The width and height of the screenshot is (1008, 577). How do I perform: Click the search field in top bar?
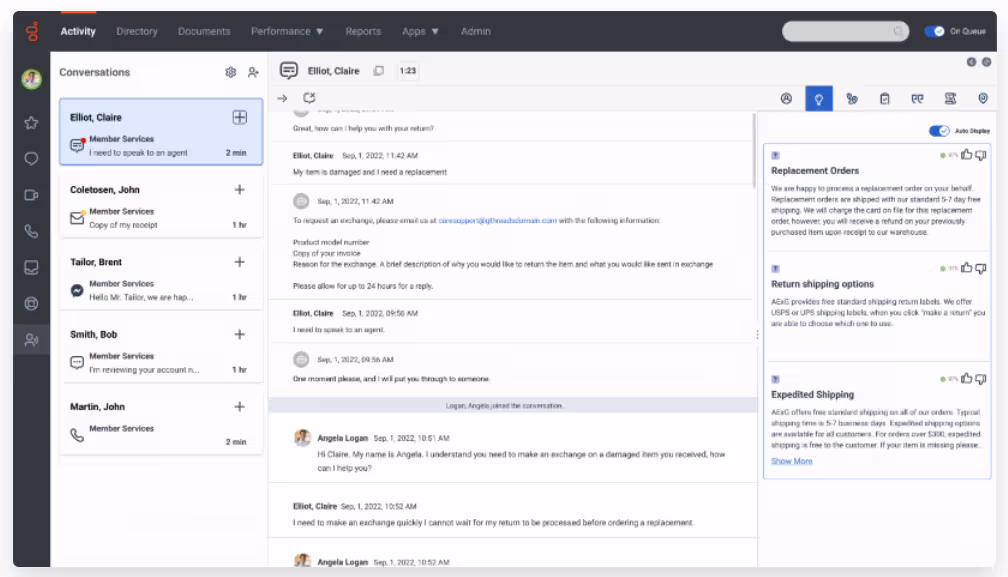coord(845,31)
